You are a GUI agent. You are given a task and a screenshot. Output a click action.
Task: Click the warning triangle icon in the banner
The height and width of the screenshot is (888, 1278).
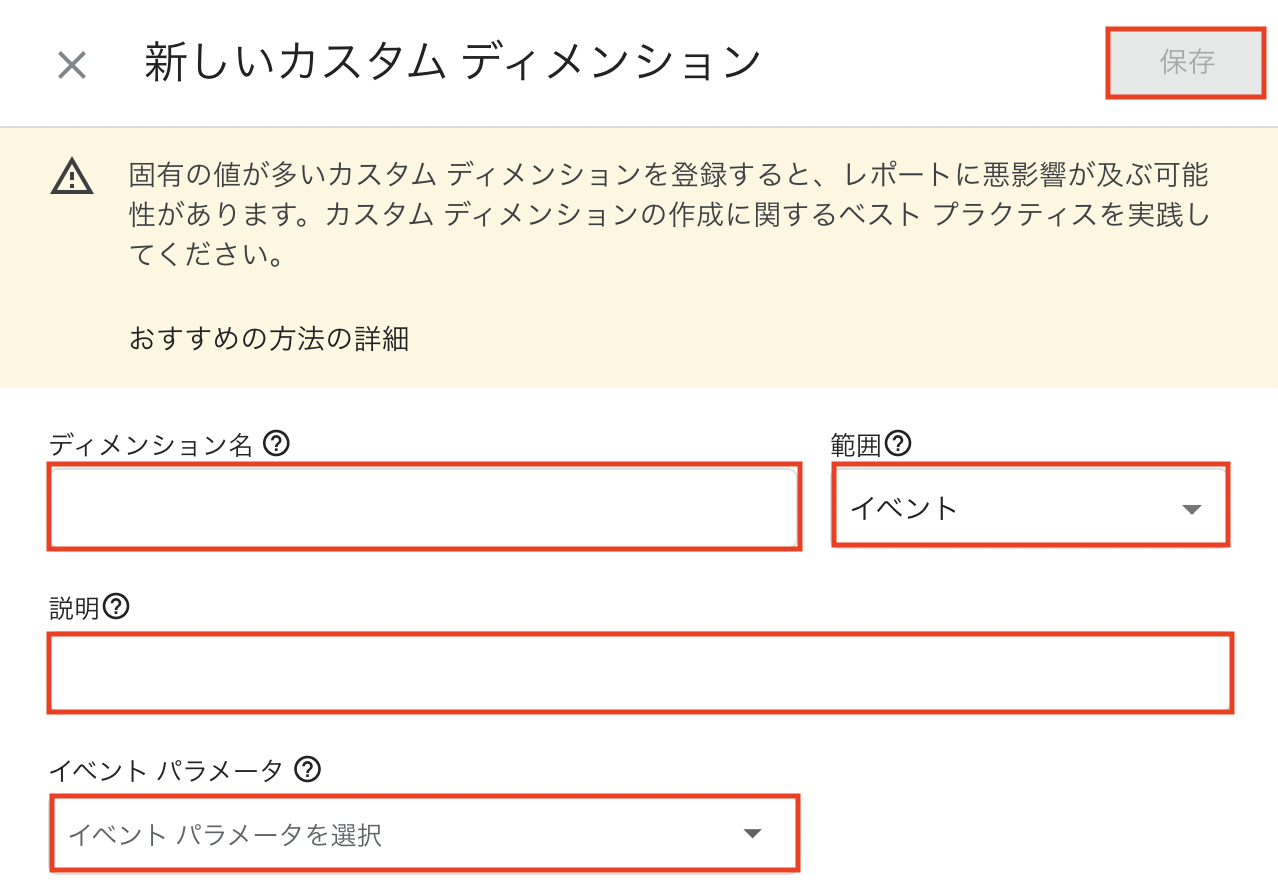click(70, 177)
